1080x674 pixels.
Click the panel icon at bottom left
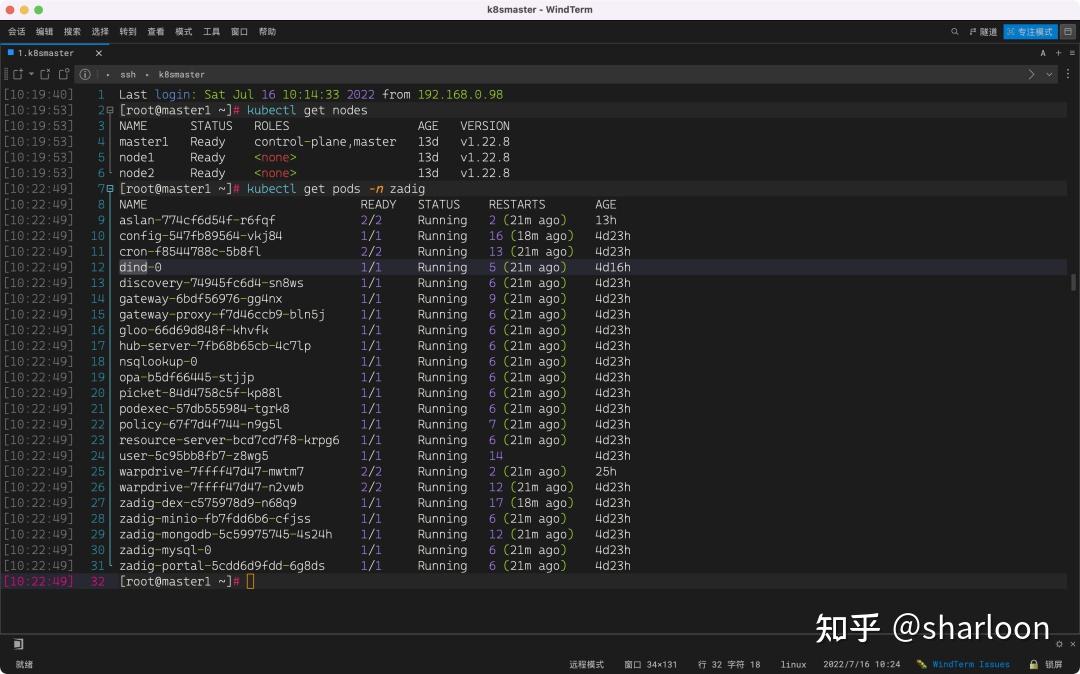click(x=17, y=644)
